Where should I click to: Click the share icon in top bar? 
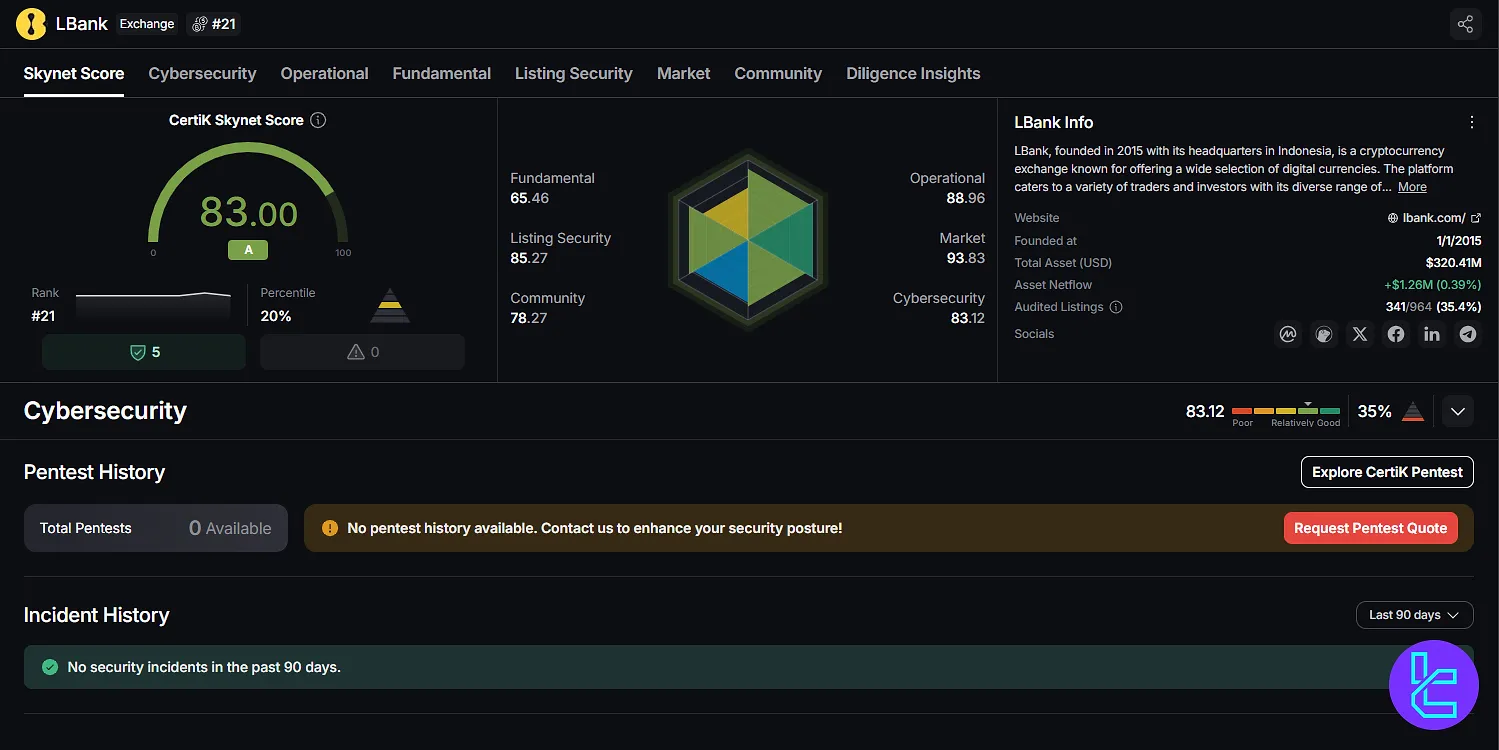[x=1465, y=24]
